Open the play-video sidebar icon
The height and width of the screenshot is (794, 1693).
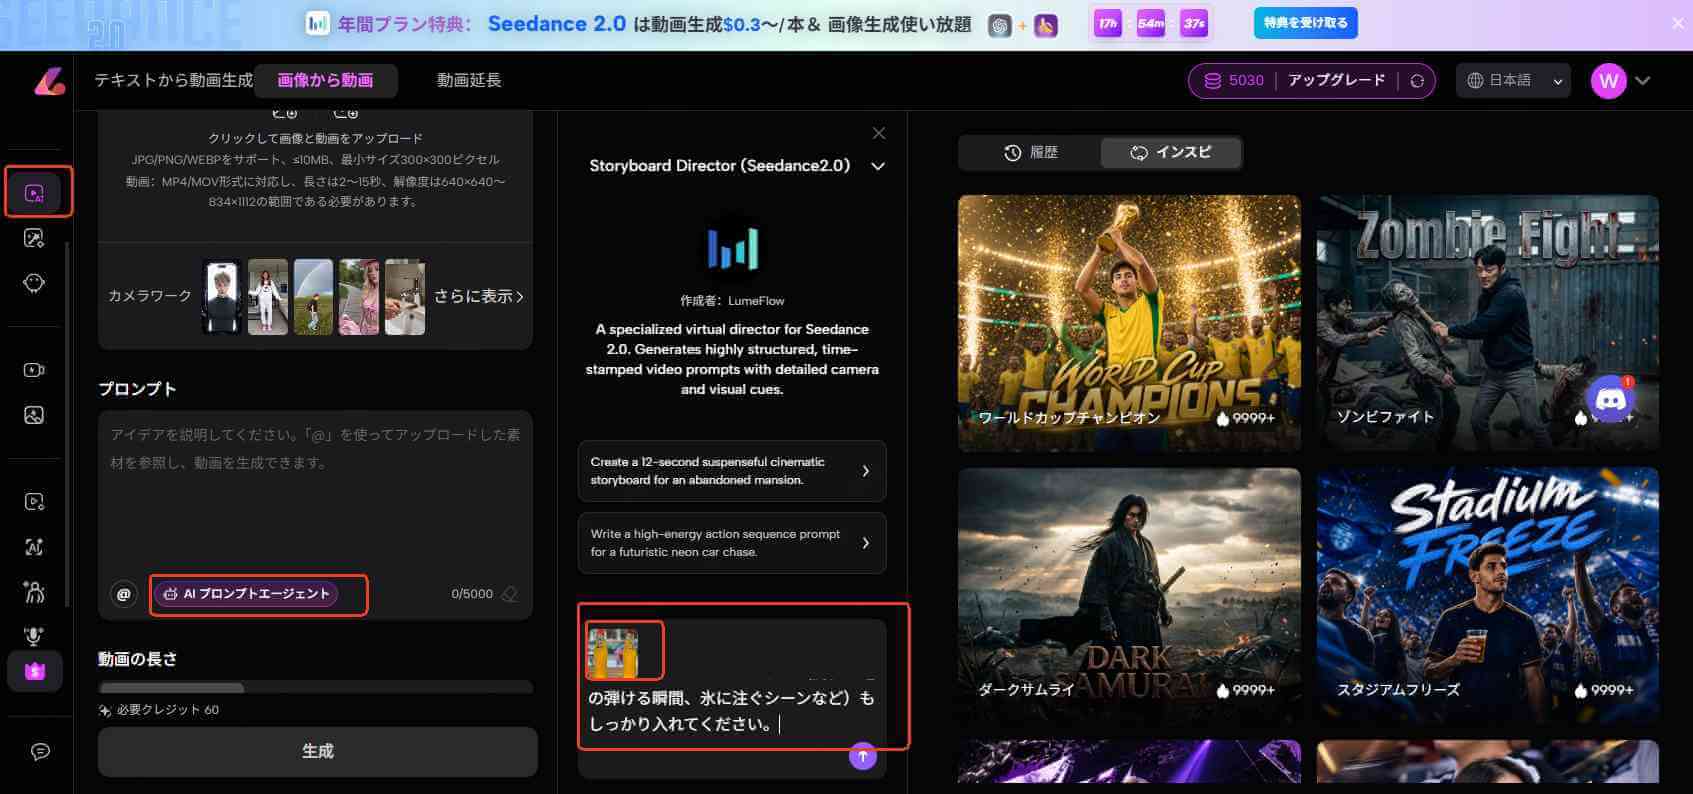[34, 502]
